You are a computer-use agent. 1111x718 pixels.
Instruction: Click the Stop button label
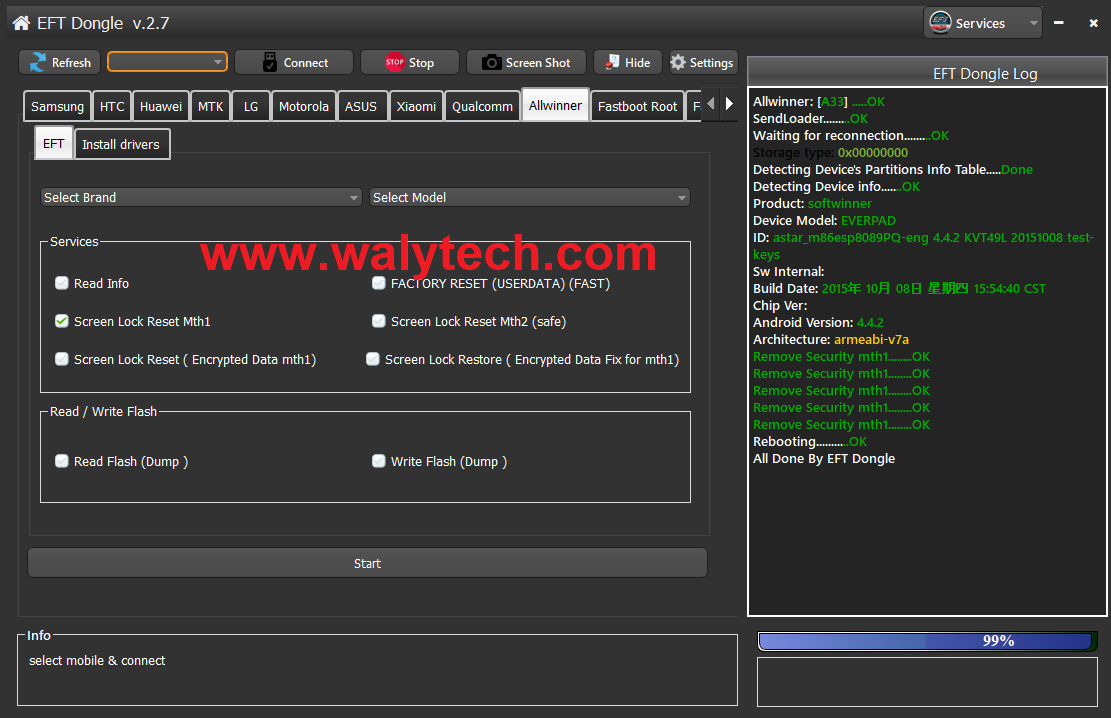[x=422, y=62]
